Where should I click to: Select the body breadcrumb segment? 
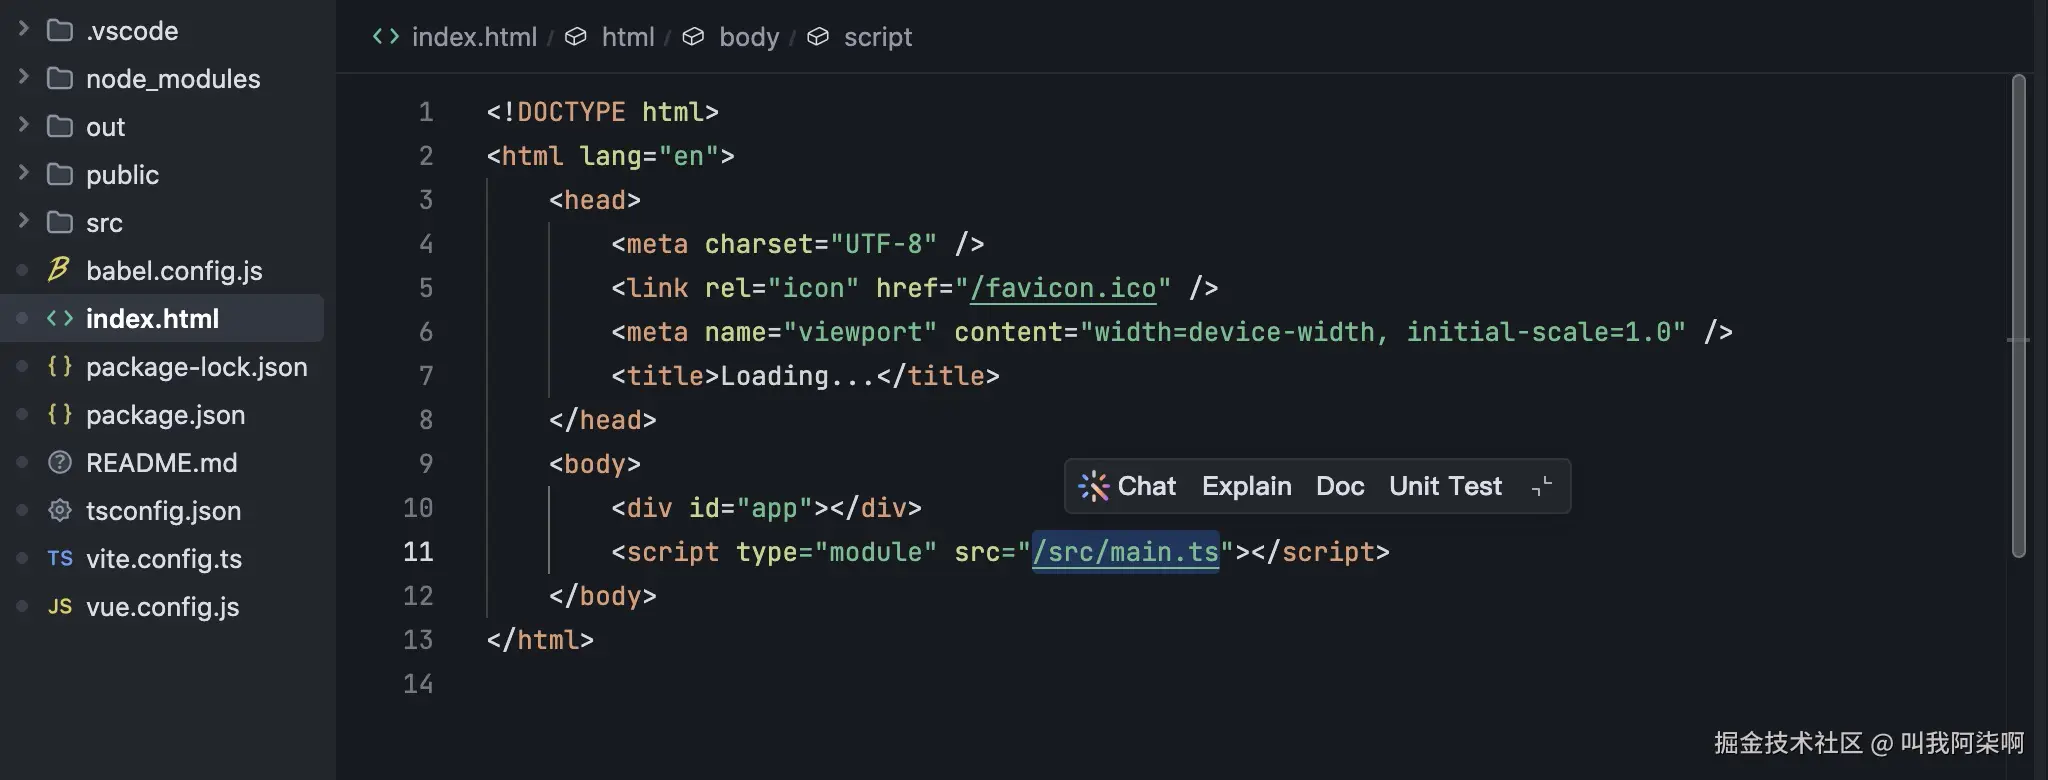(x=748, y=37)
